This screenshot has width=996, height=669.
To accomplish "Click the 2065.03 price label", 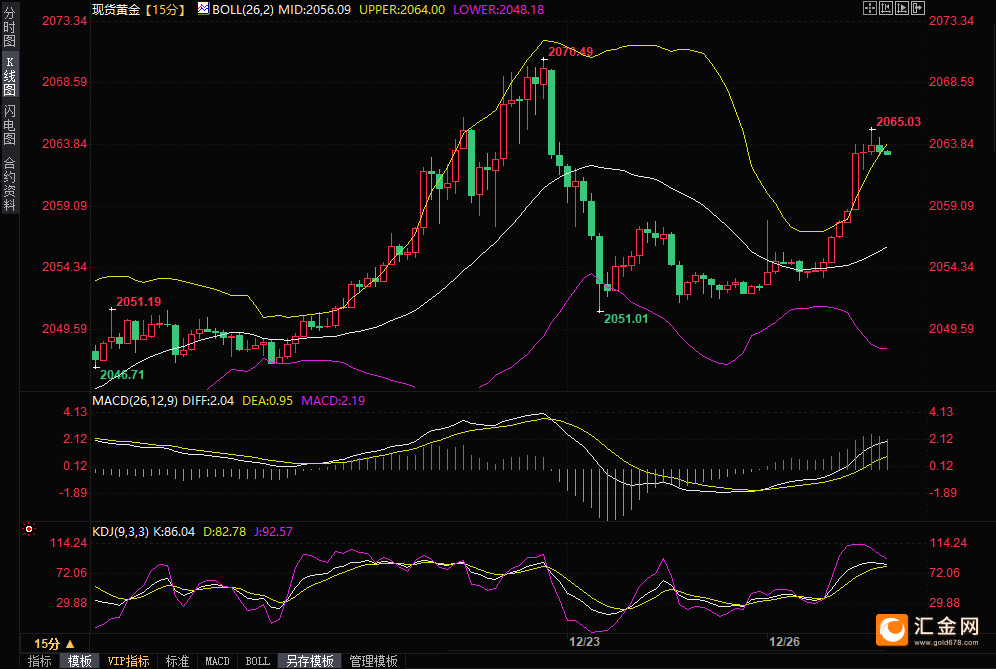I will 898,122.
